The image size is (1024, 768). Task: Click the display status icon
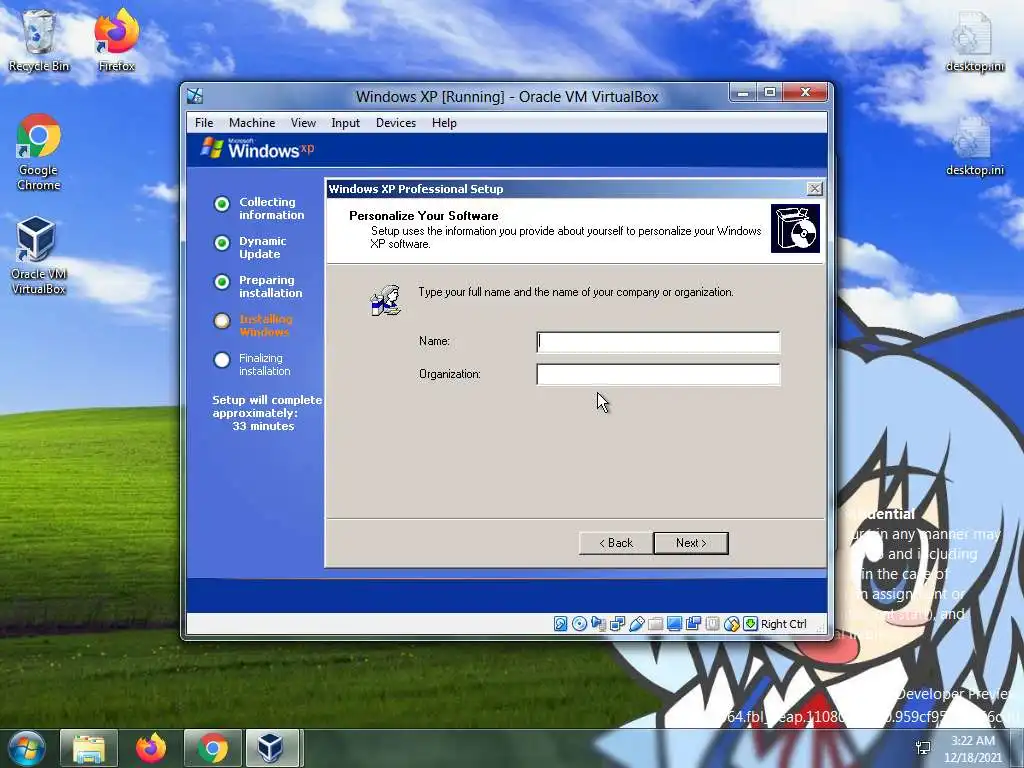click(674, 624)
